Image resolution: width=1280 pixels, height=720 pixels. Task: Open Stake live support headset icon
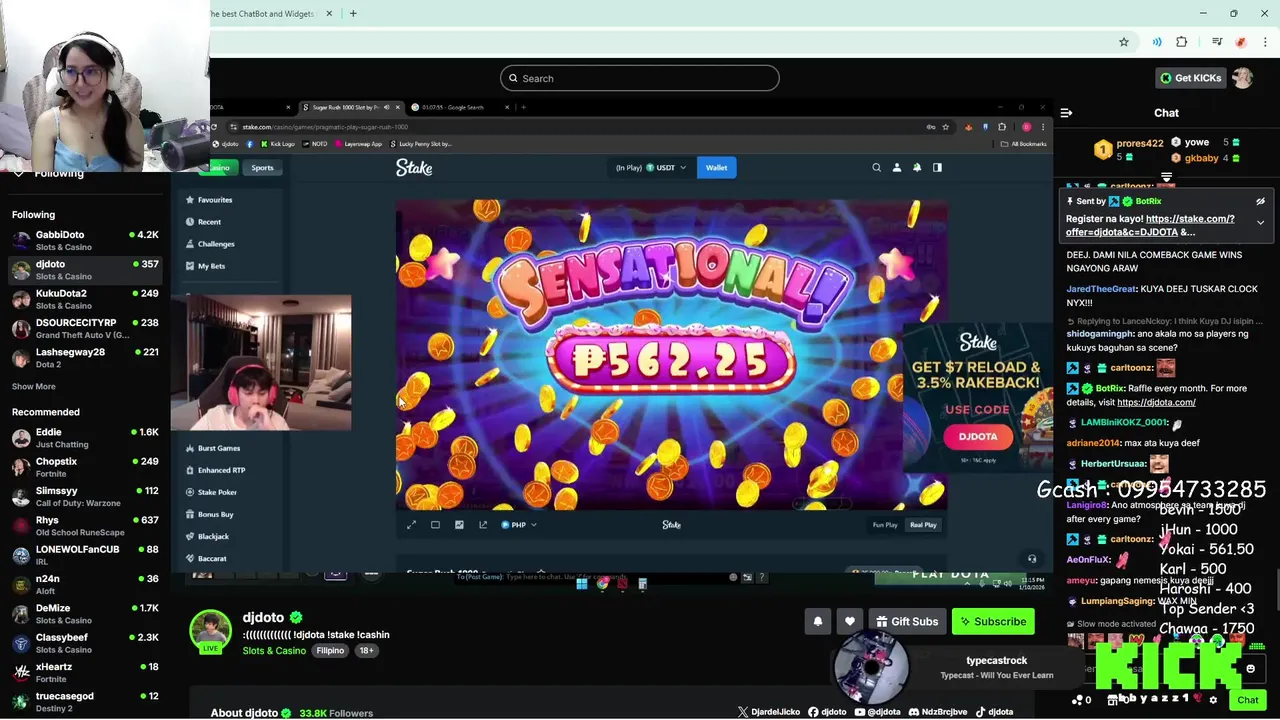point(1032,559)
